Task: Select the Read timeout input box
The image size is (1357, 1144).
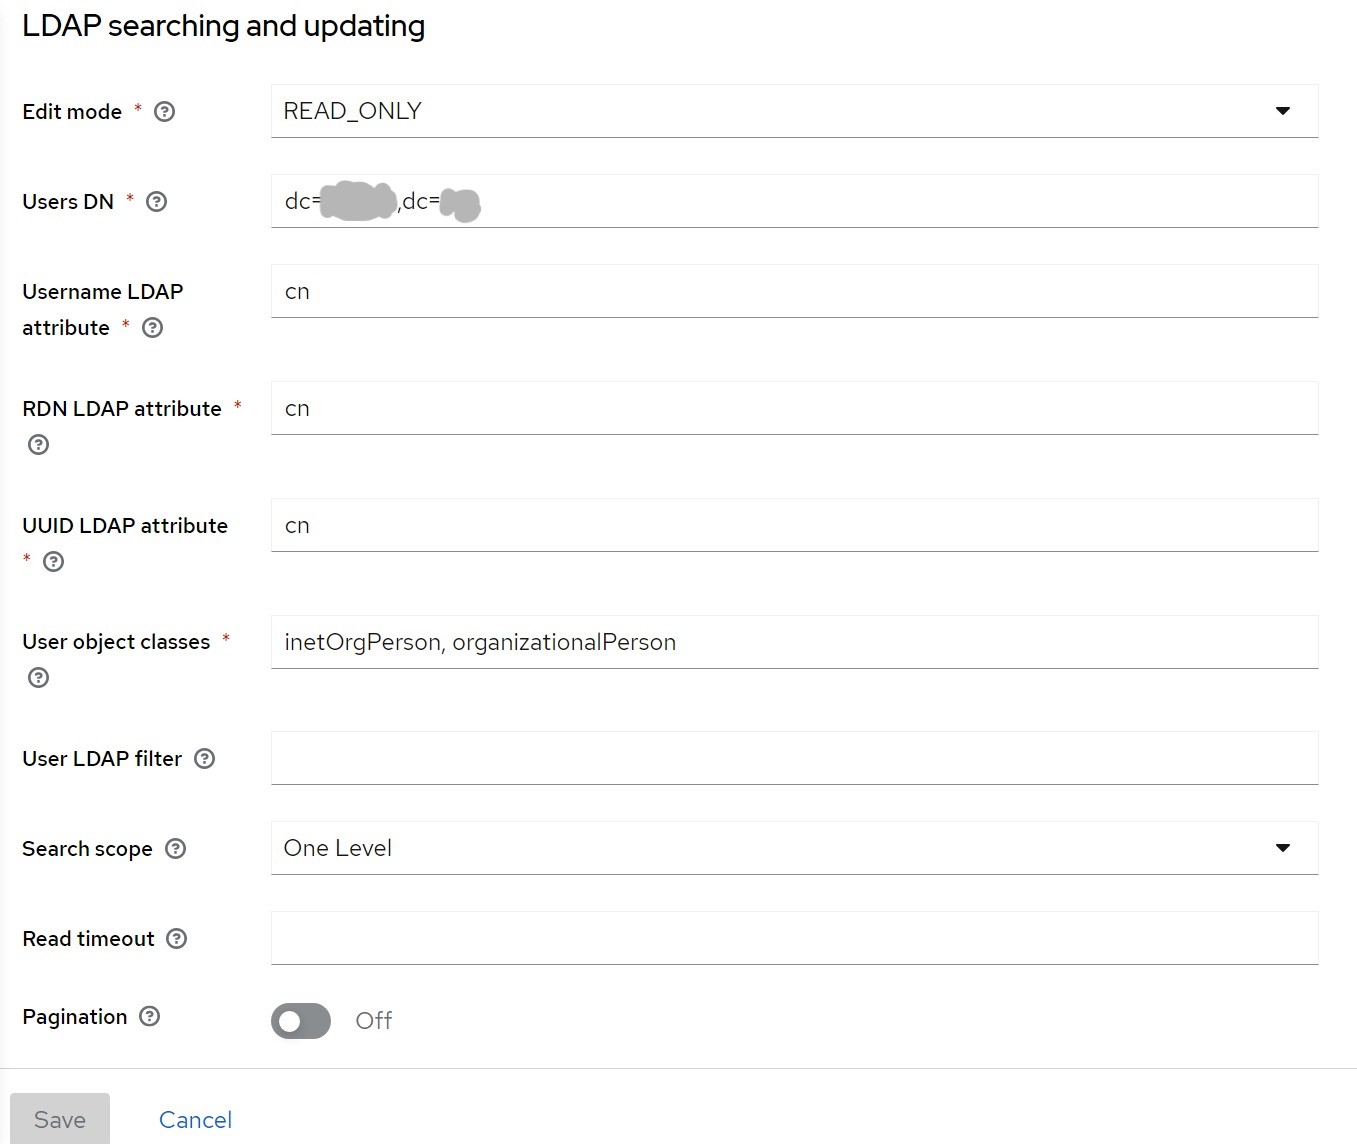Action: [794, 938]
